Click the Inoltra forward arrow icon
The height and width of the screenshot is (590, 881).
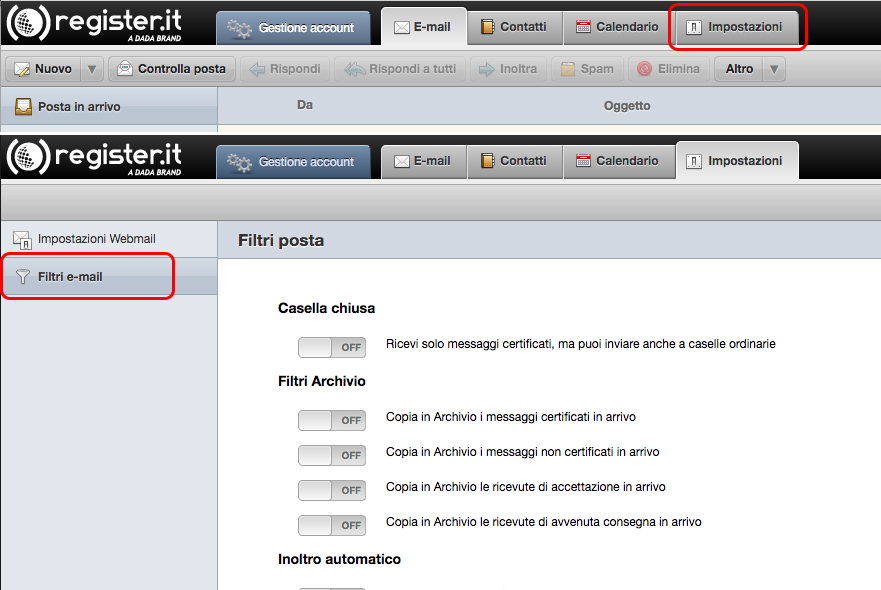487,70
